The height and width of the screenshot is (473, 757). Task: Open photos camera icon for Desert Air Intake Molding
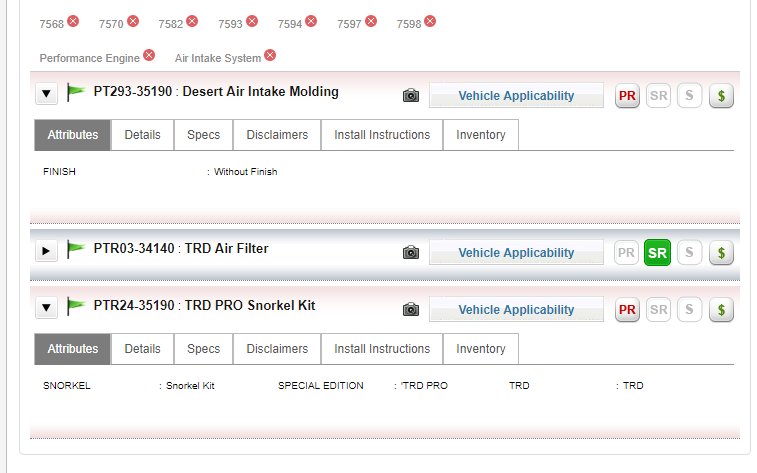pyautogui.click(x=411, y=96)
